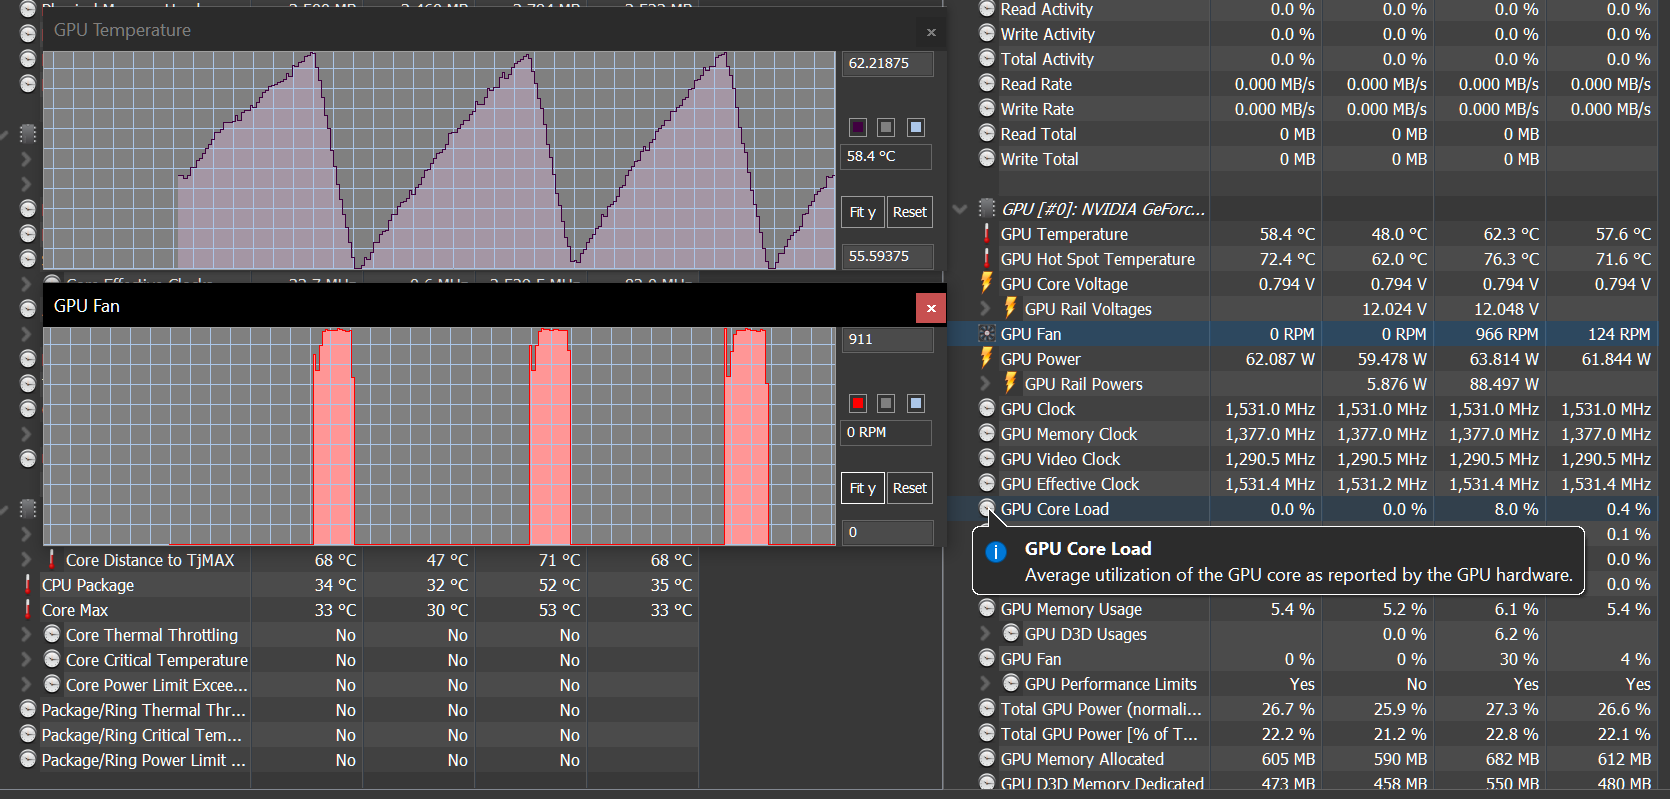Expand the Core Distance to TjMAX row
1670x799 pixels.
(x=26, y=560)
